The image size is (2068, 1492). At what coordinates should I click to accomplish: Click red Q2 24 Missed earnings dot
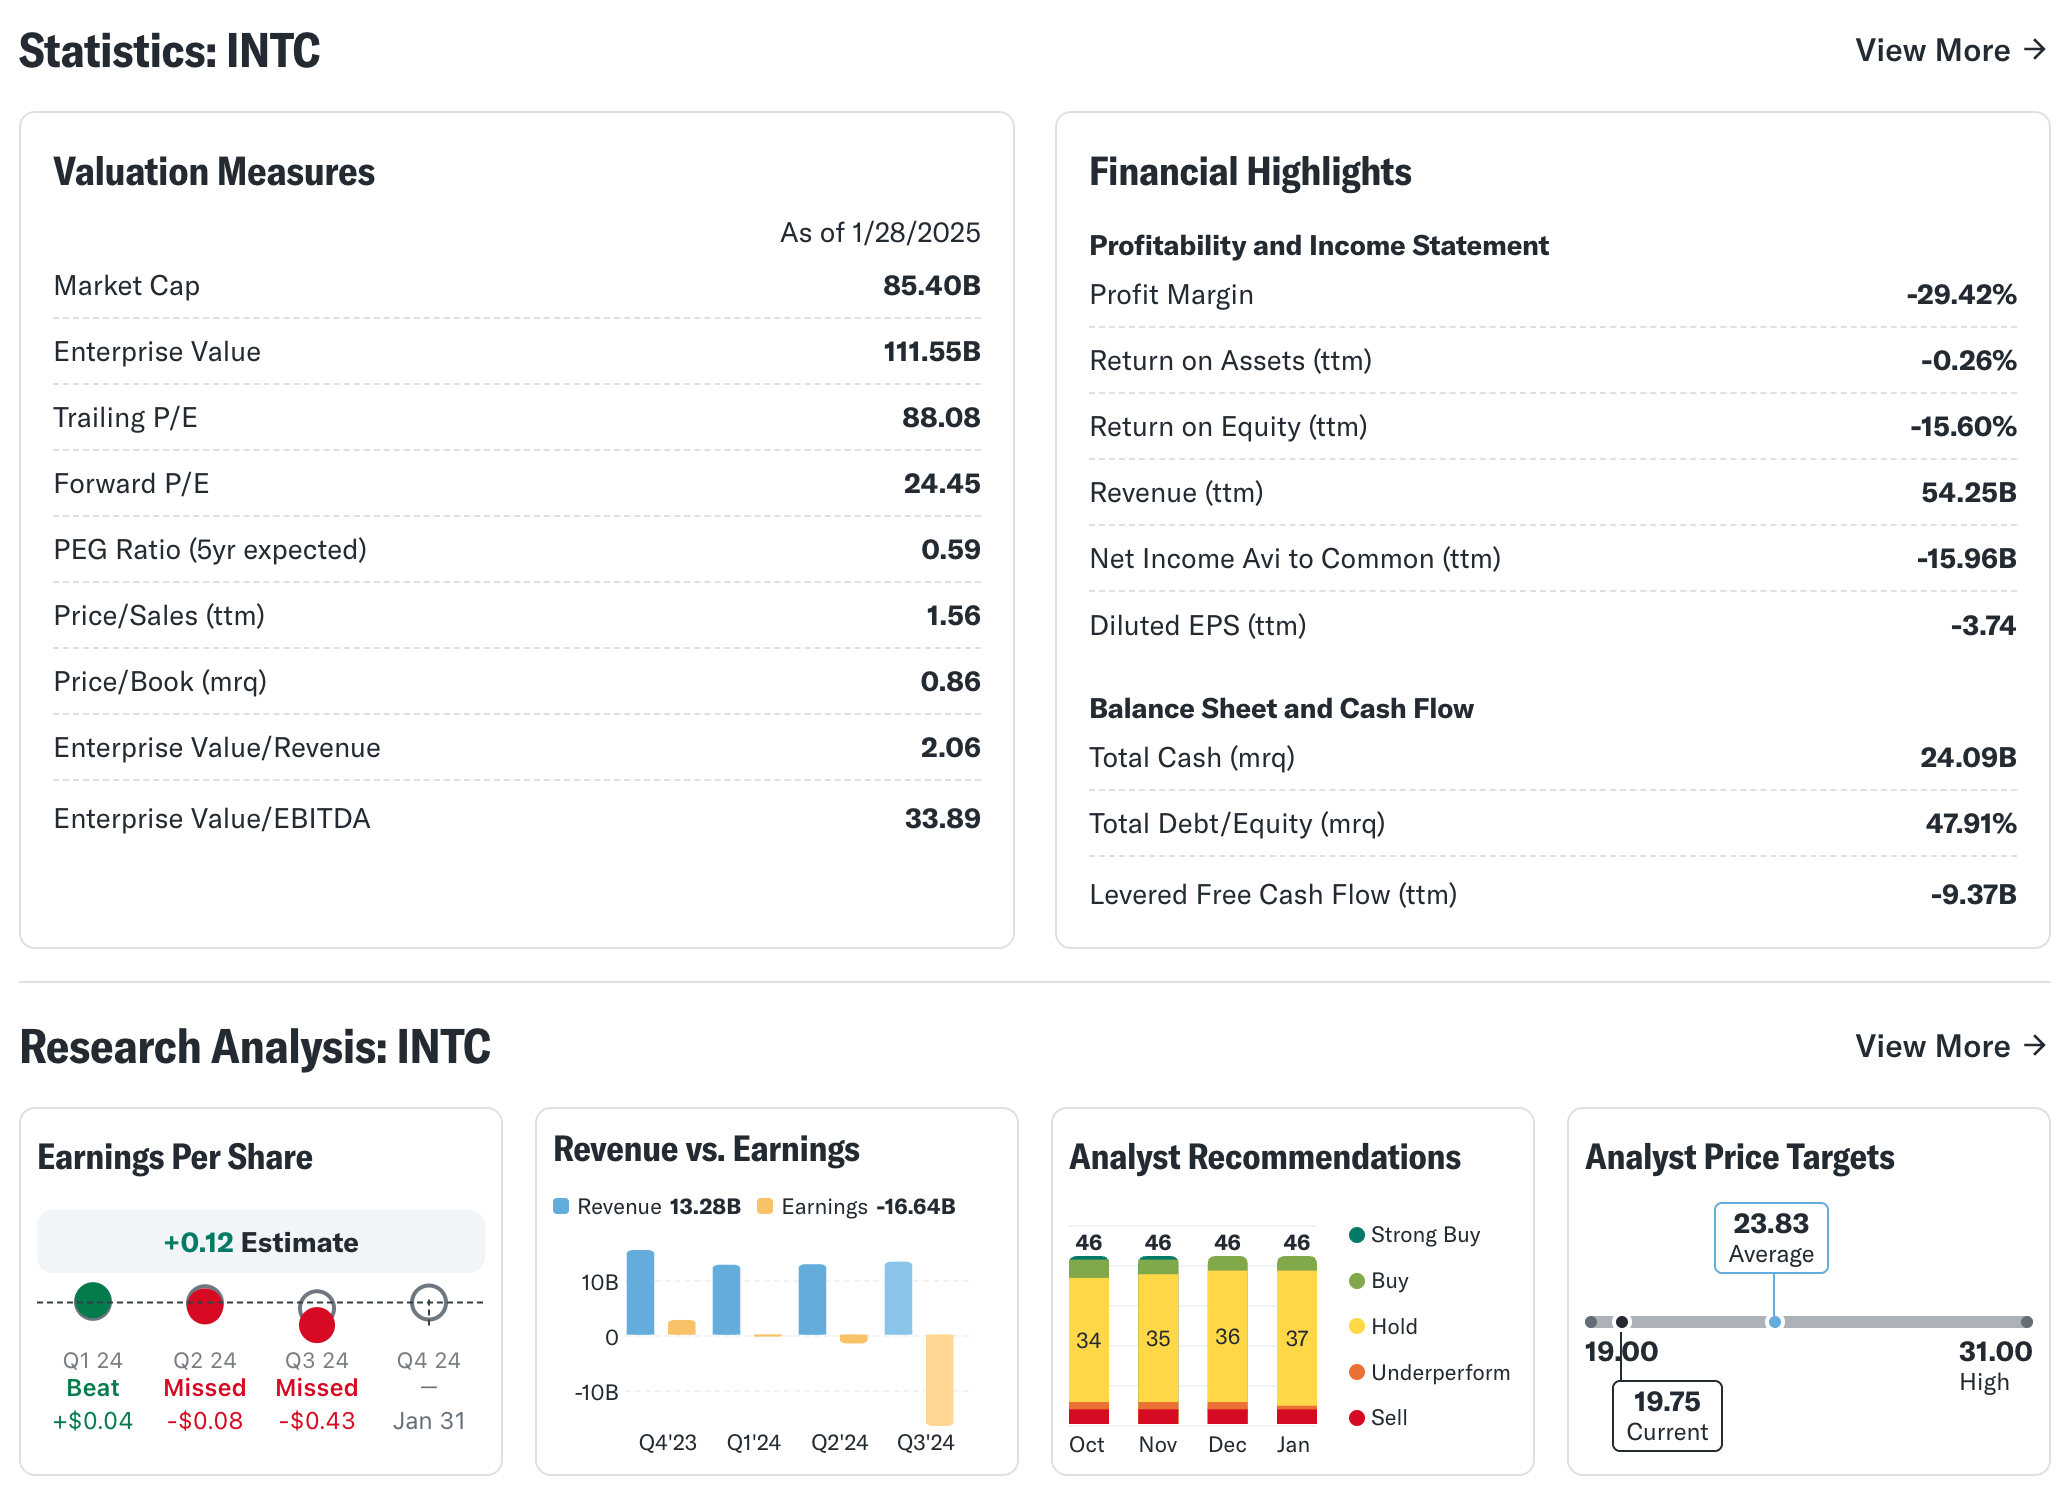click(205, 1305)
